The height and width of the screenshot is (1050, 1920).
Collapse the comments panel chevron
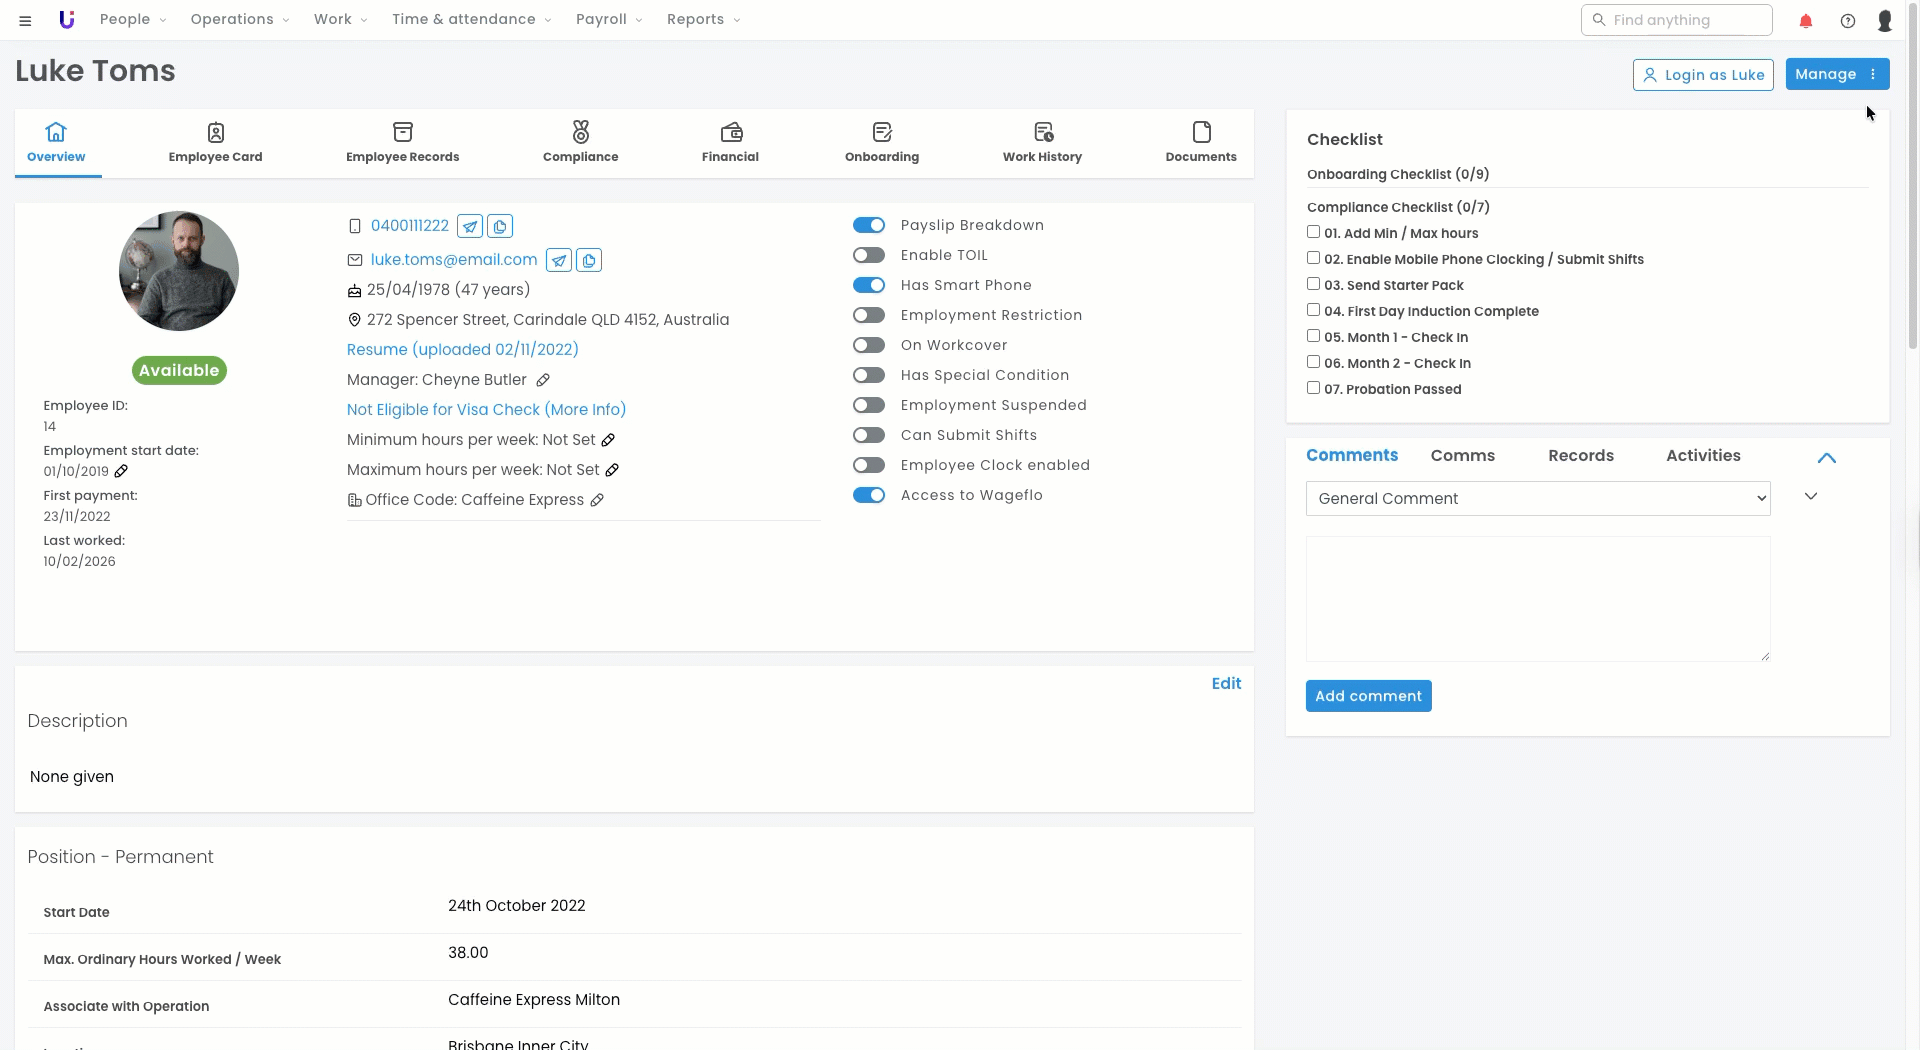[x=1826, y=458]
